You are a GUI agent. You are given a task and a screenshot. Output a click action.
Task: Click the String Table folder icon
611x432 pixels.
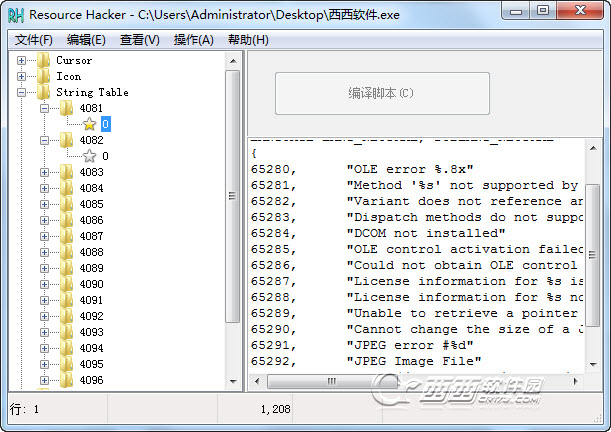(44, 92)
